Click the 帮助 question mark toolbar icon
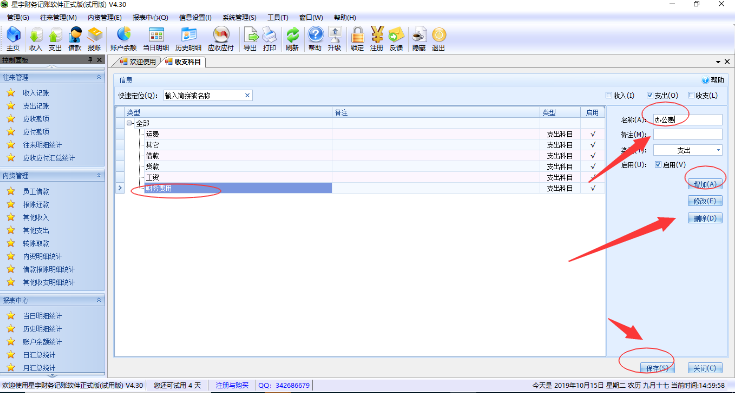The height and width of the screenshot is (393, 736). point(315,39)
